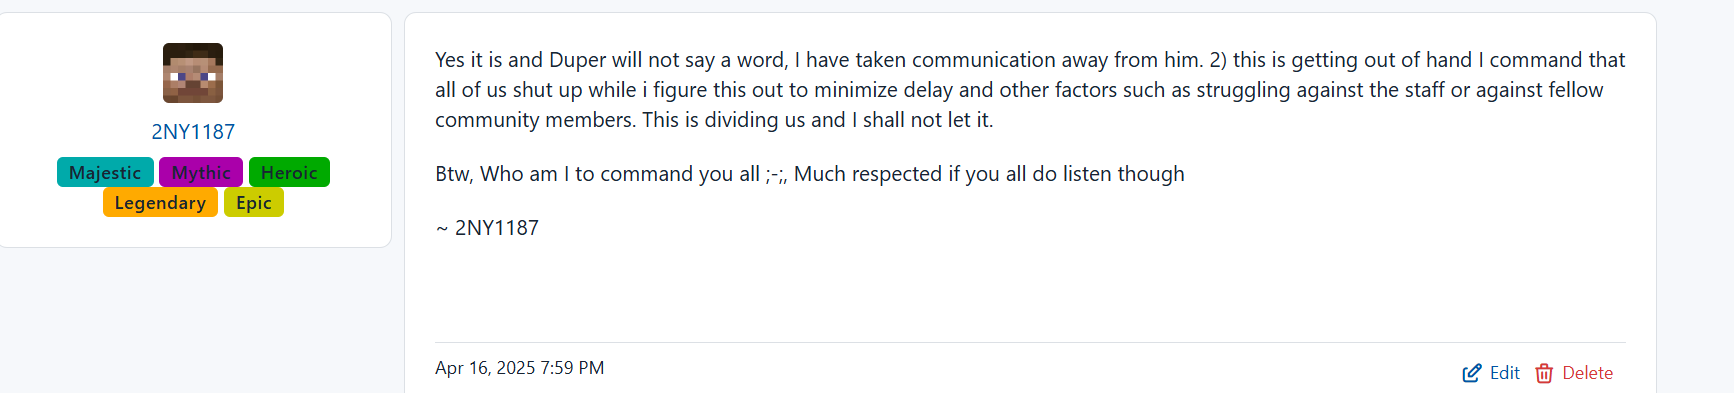This screenshot has height=393, width=1734.
Task: Open the 2NY1187 profile username link
Action: [x=193, y=132]
